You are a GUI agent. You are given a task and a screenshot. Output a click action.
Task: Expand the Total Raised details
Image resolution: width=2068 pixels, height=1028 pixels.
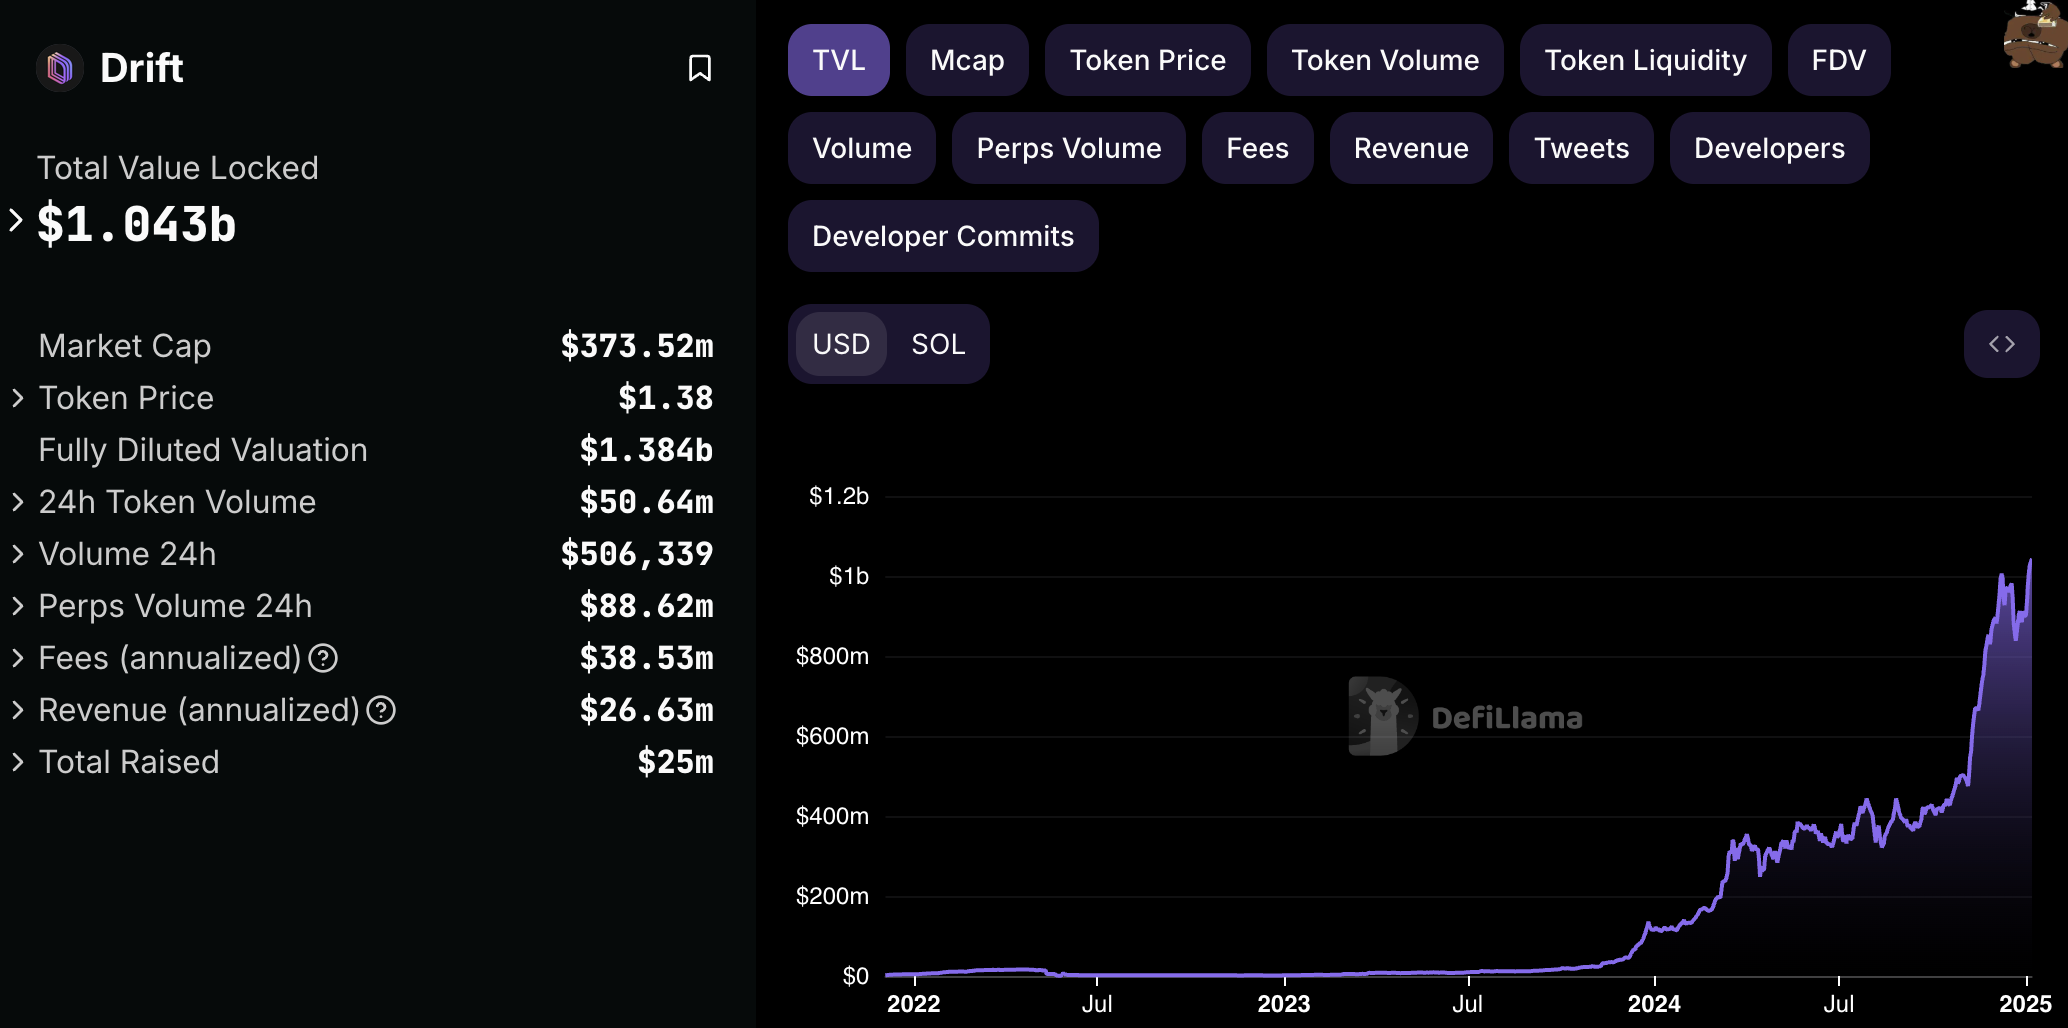(x=18, y=762)
